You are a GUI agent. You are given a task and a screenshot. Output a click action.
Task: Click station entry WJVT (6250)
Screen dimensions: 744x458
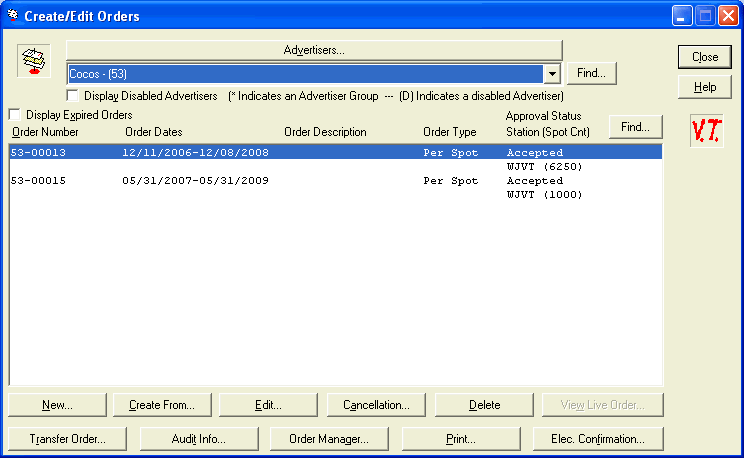tap(544, 167)
